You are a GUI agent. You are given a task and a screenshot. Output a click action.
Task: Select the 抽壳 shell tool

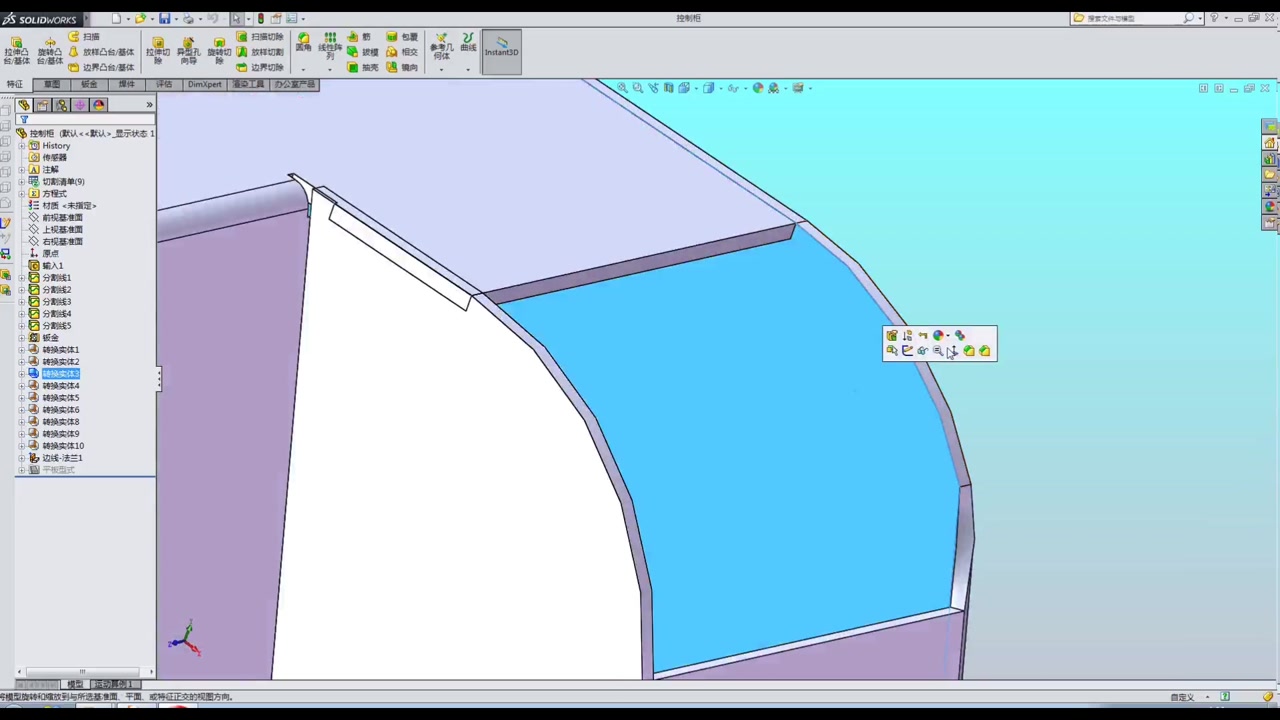pos(363,67)
